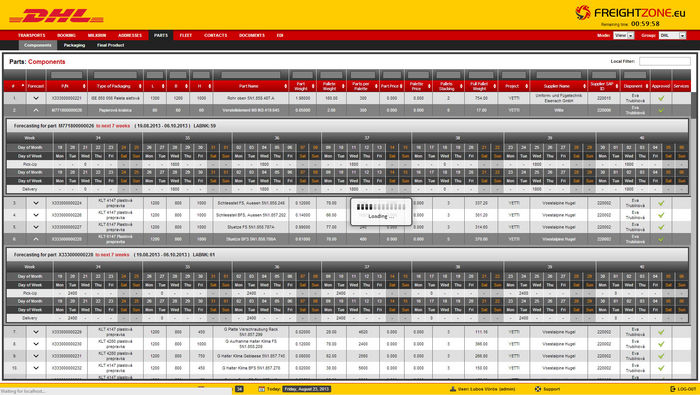700x395 pixels.
Task: Toggle the Approved checkmark in row 3
Action: pyautogui.click(x=661, y=203)
